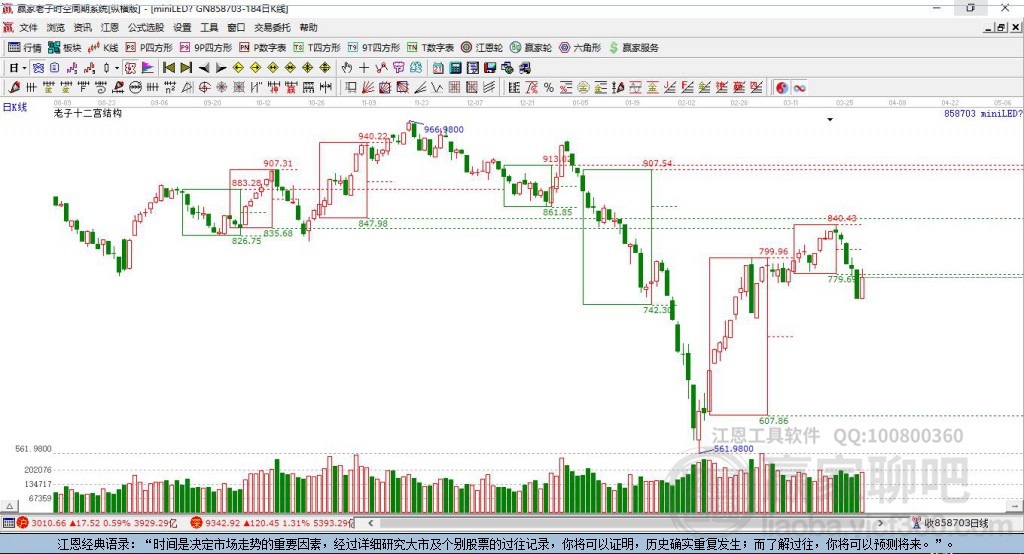The image size is (1024, 554).
Task: Select the percent % line tool
Action: click(x=549, y=88)
